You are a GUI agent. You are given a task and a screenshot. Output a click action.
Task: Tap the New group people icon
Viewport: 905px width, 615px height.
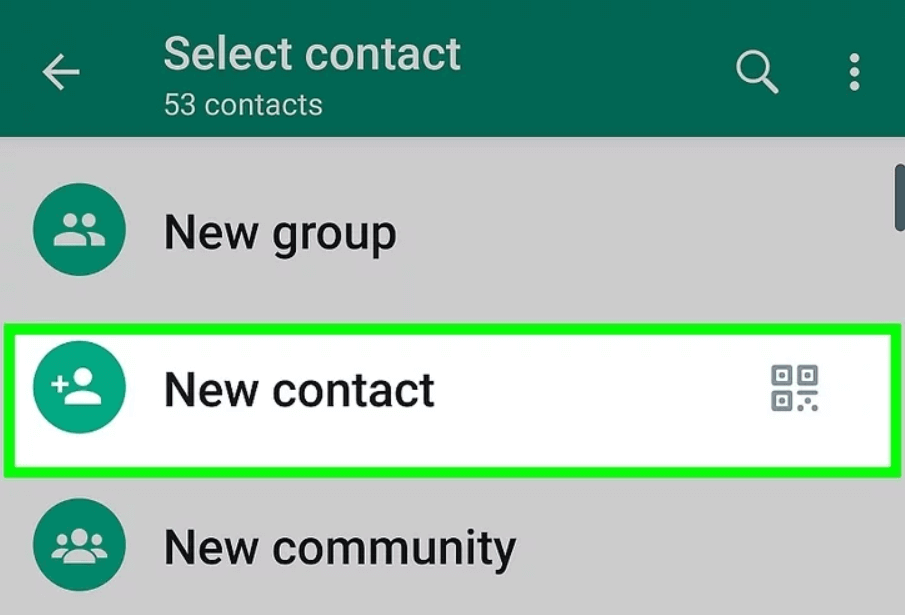click(x=80, y=230)
